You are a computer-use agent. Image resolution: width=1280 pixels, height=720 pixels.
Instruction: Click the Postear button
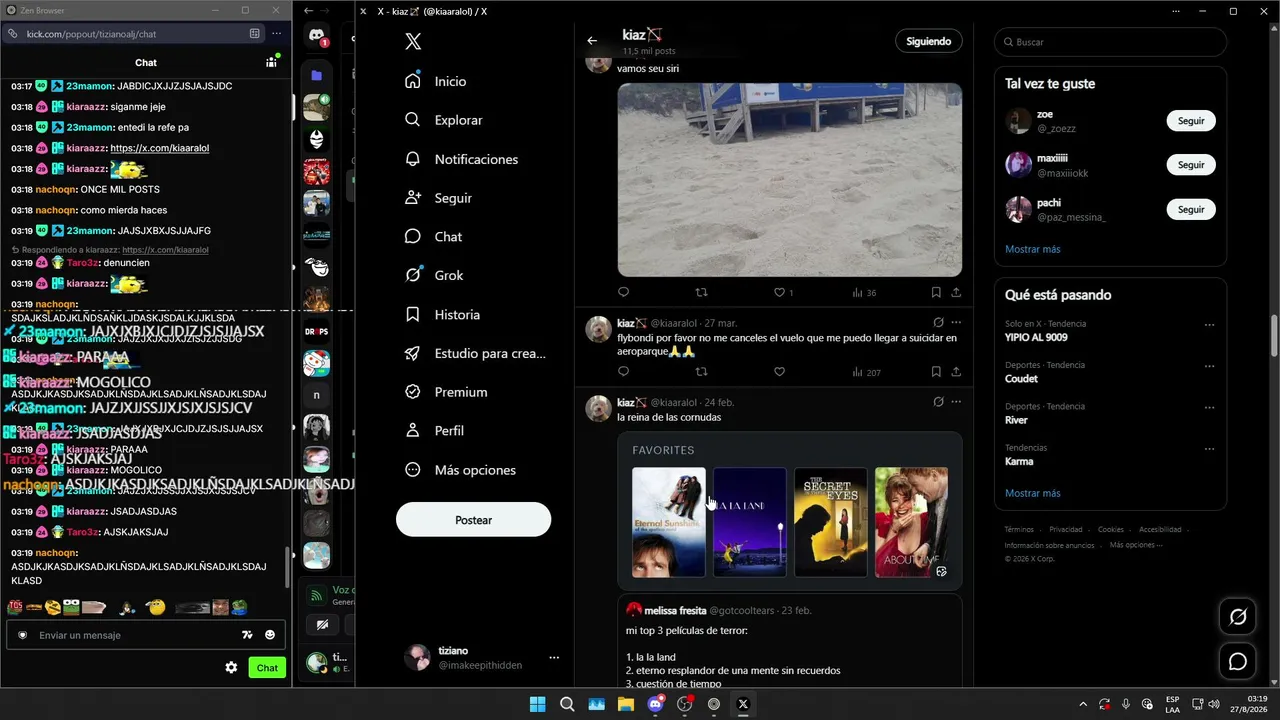[x=473, y=520]
